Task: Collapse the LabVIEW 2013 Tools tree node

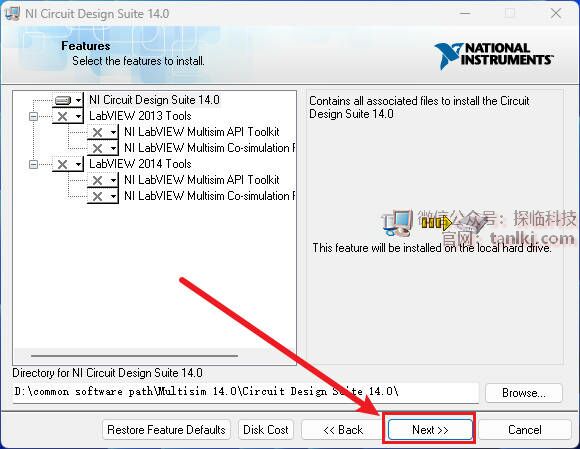Action: point(33,117)
